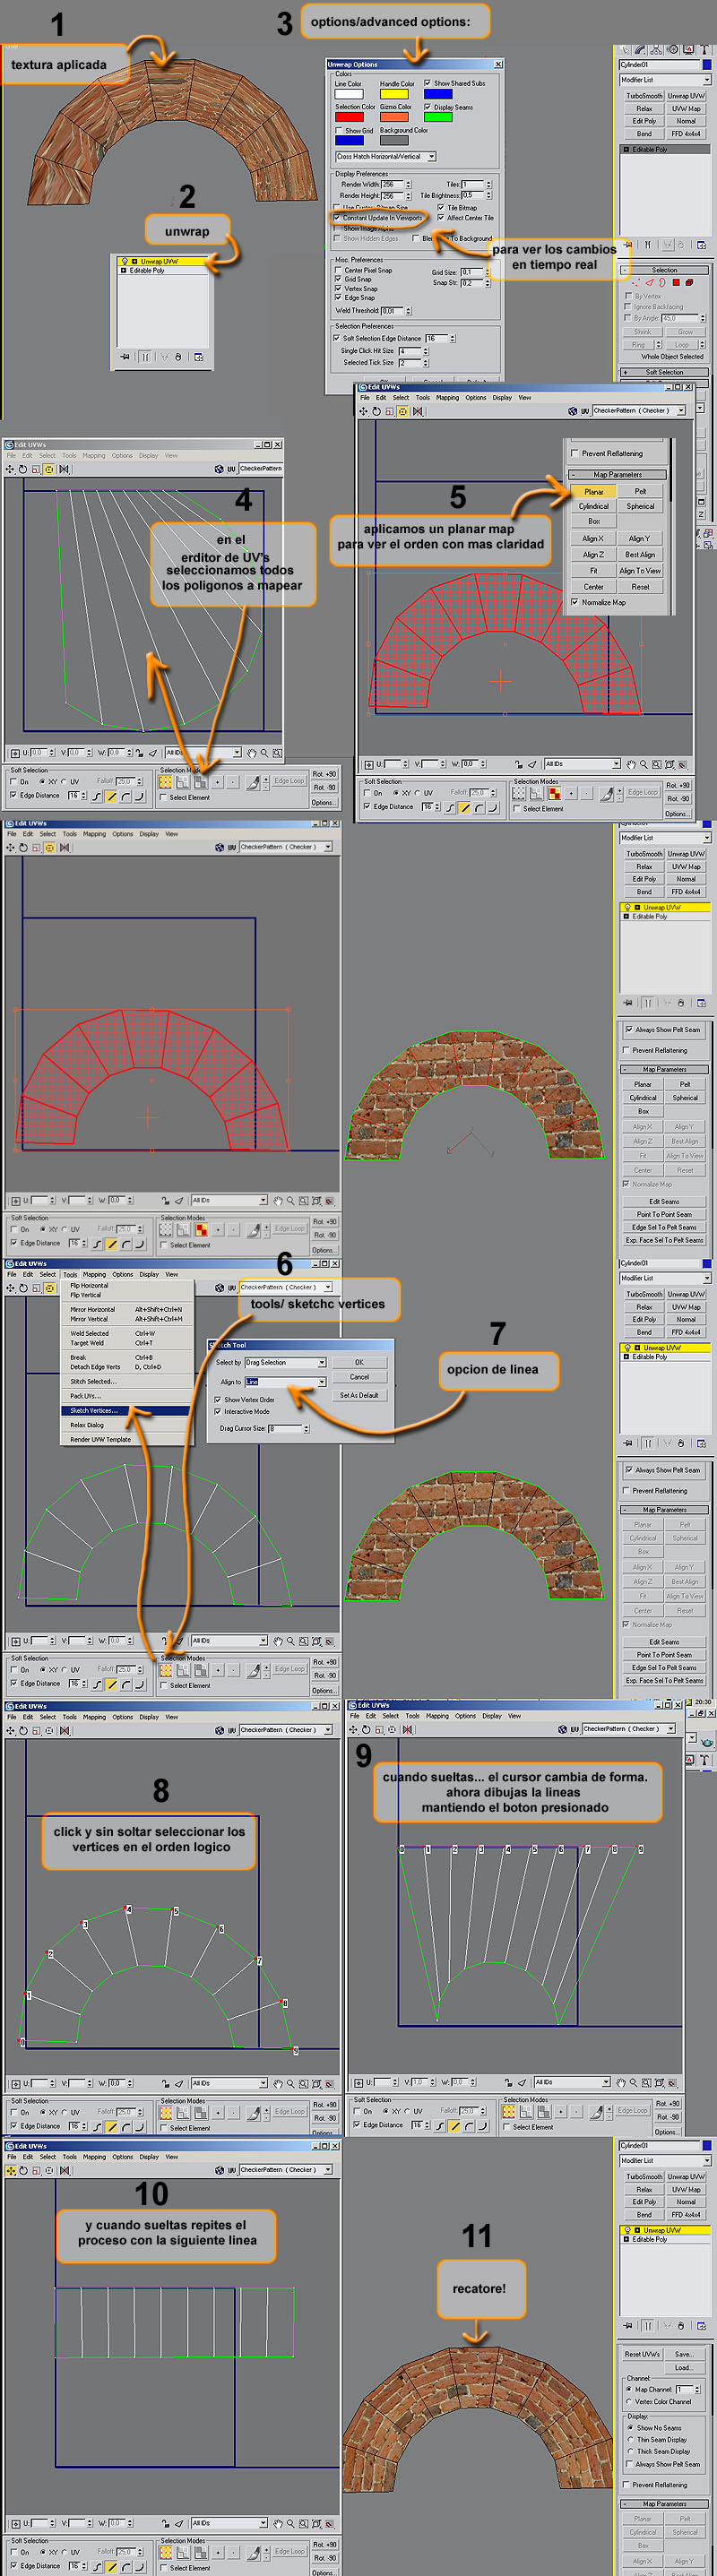This screenshot has width=717, height=2576.
Task: Click the Zoom Extents icon in step 5 Edit UVWs window
Action: (x=670, y=764)
